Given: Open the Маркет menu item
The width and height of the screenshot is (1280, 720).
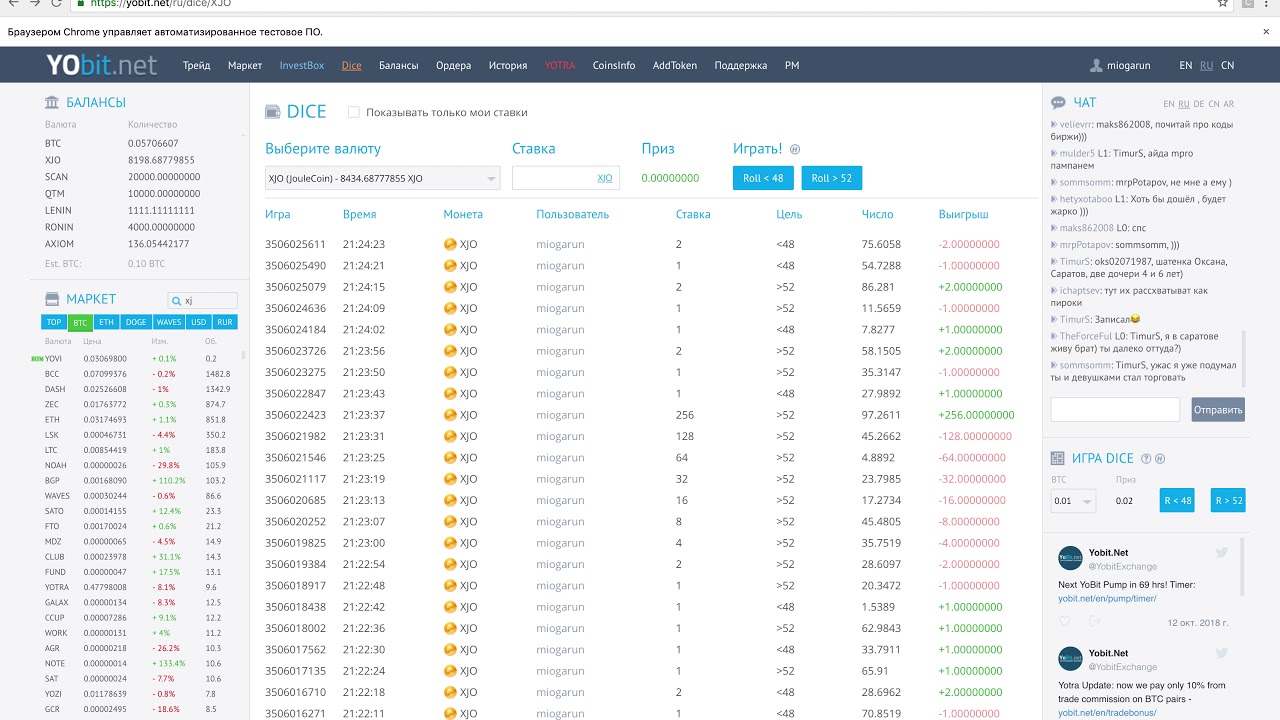Looking at the screenshot, I should [245, 66].
